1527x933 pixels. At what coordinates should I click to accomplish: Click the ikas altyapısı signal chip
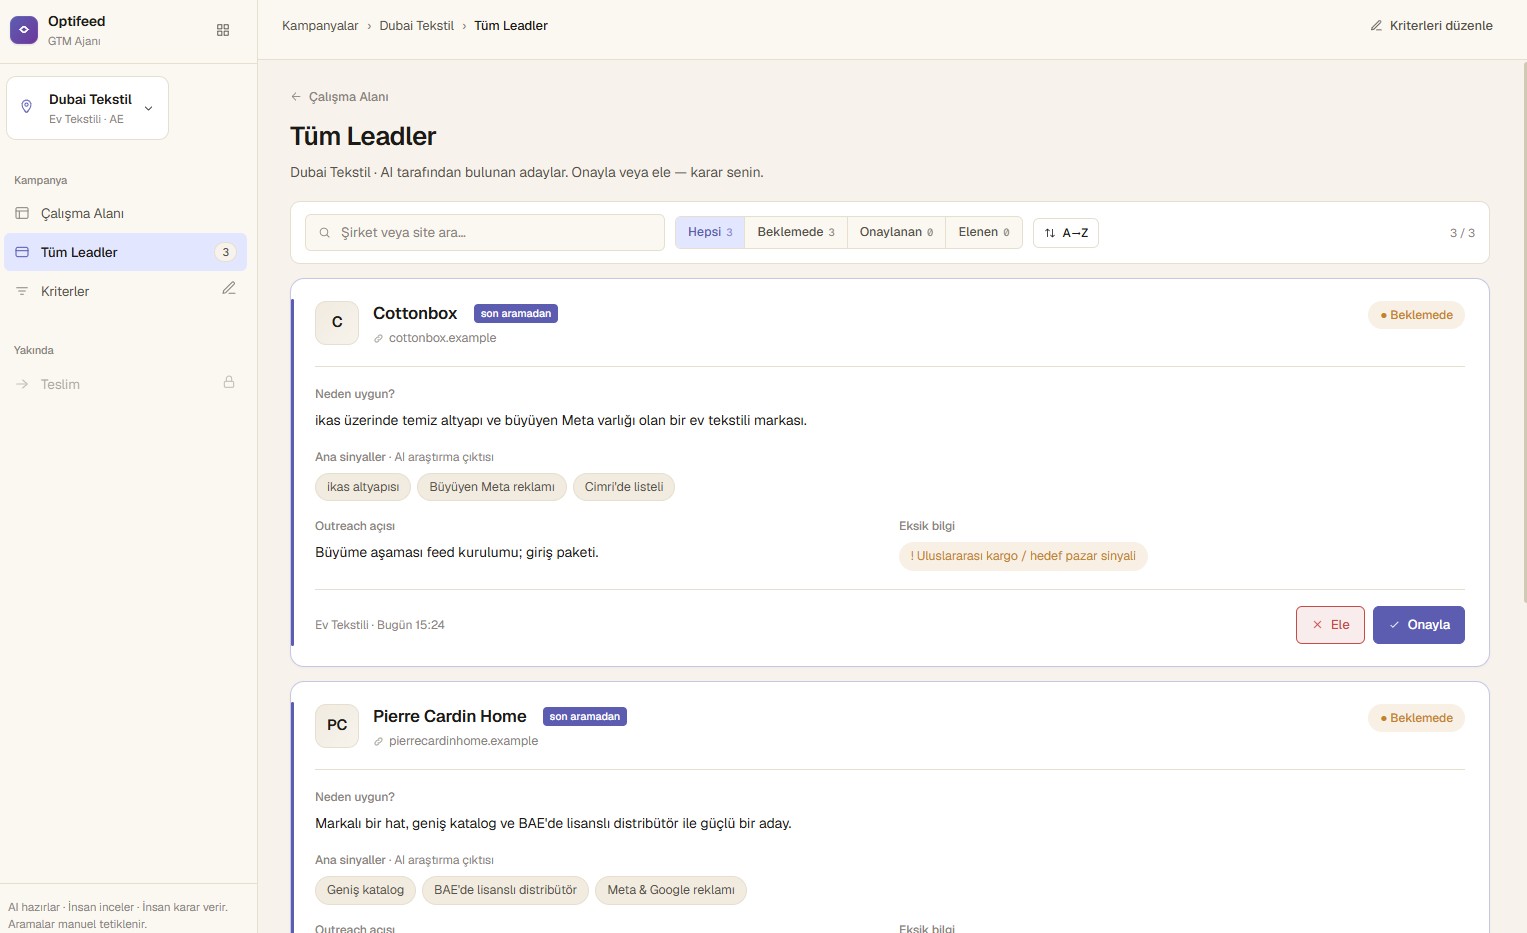coord(363,487)
